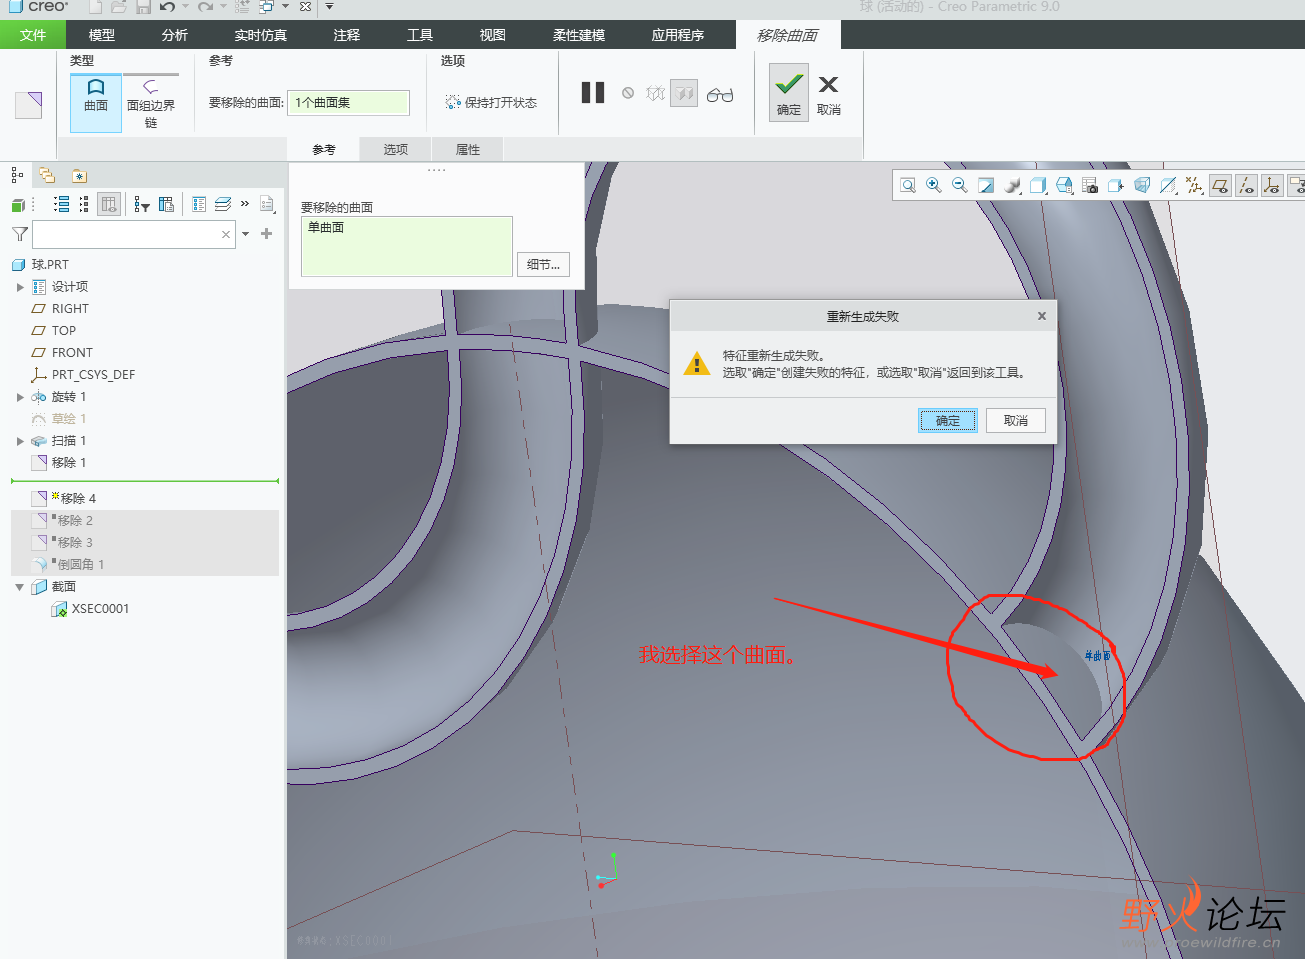
Task: Close the 重新生成失败 dialog
Action: point(1042,316)
